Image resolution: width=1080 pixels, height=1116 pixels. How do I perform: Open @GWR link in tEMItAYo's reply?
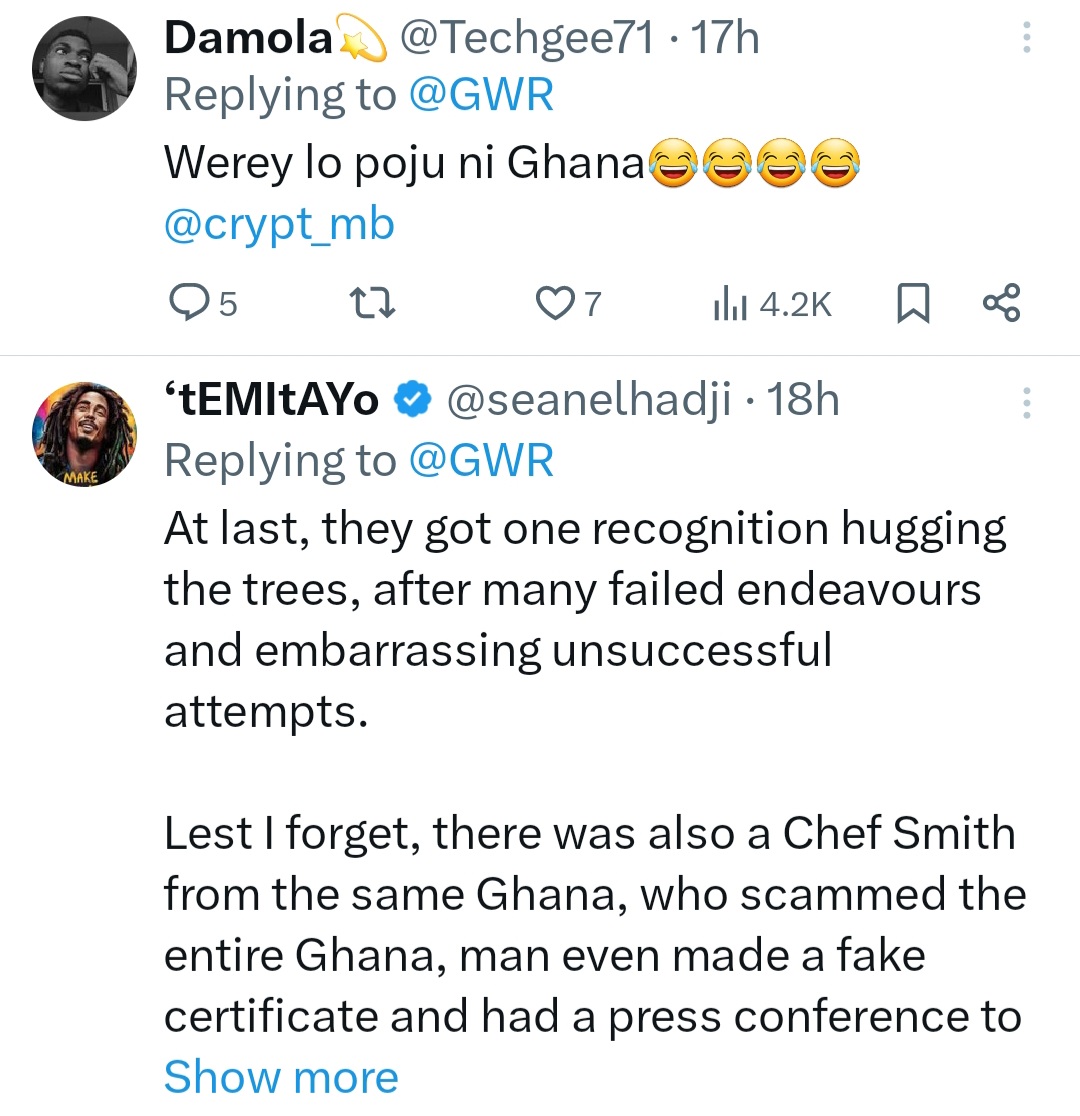click(x=481, y=460)
